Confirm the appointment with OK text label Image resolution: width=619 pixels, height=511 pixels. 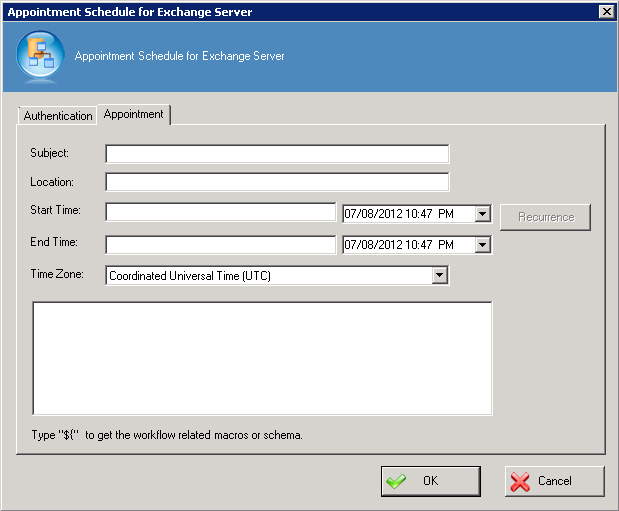pyautogui.click(x=430, y=481)
